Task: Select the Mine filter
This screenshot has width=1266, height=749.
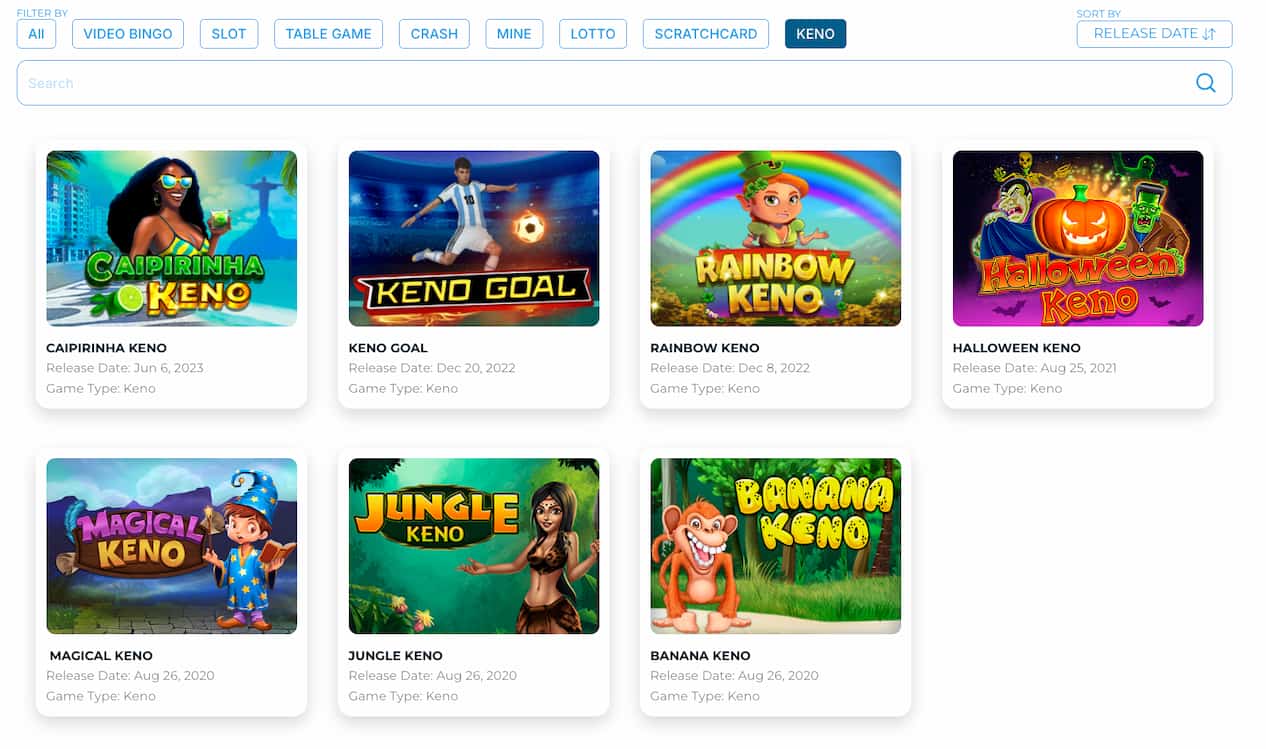Action: [x=514, y=34]
